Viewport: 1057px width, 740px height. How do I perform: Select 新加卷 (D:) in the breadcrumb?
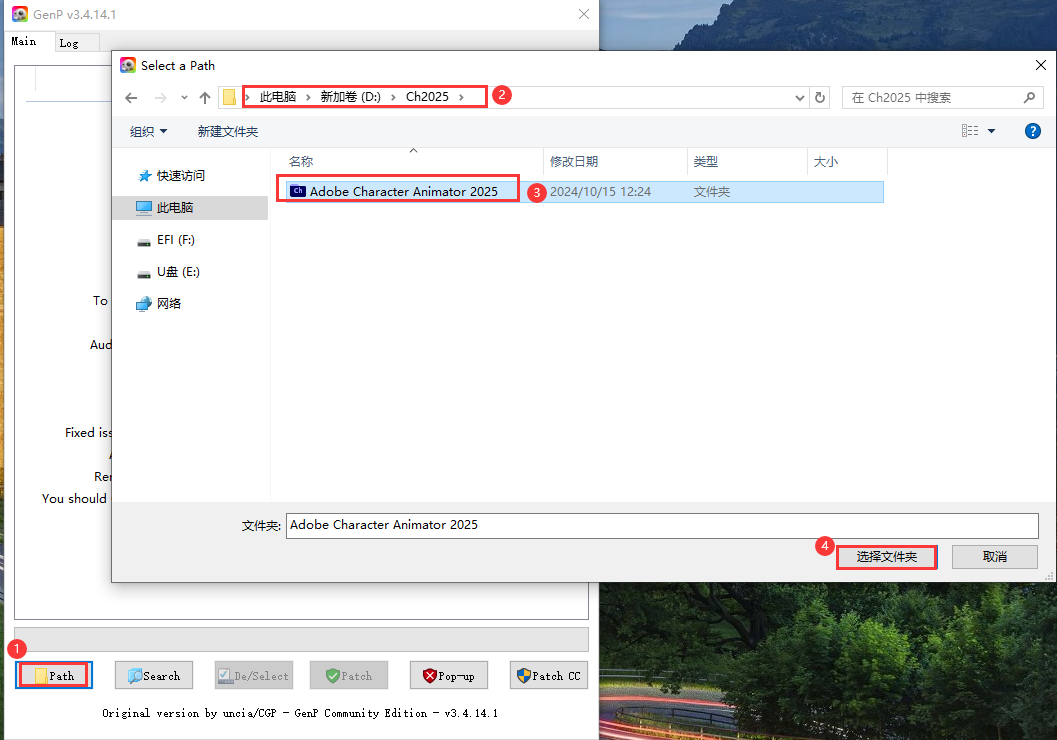coord(351,97)
